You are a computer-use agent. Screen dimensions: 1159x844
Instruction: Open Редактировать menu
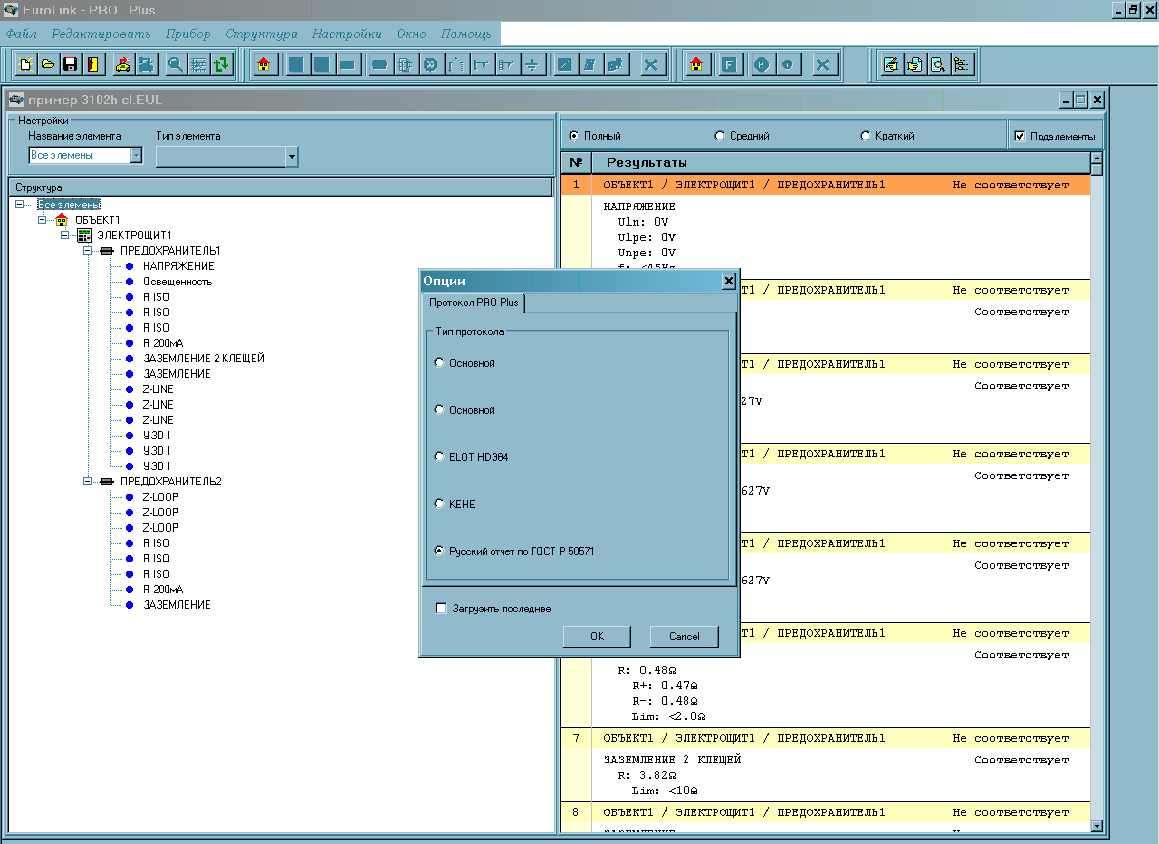click(101, 34)
